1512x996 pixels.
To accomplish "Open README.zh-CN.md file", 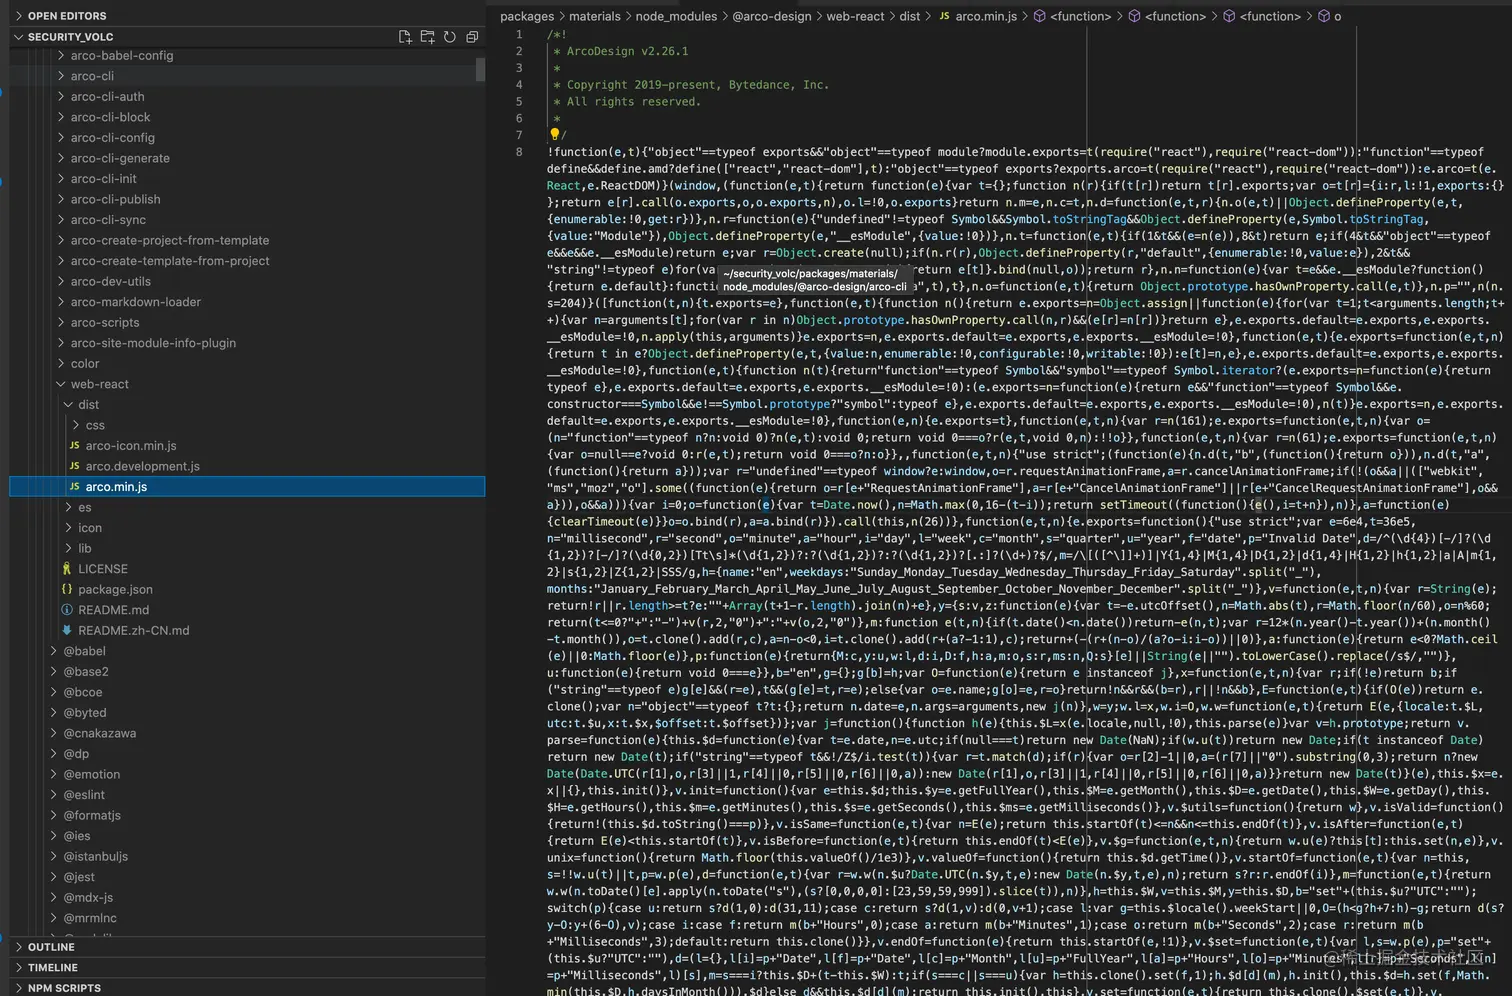I will tap(134, 631).
